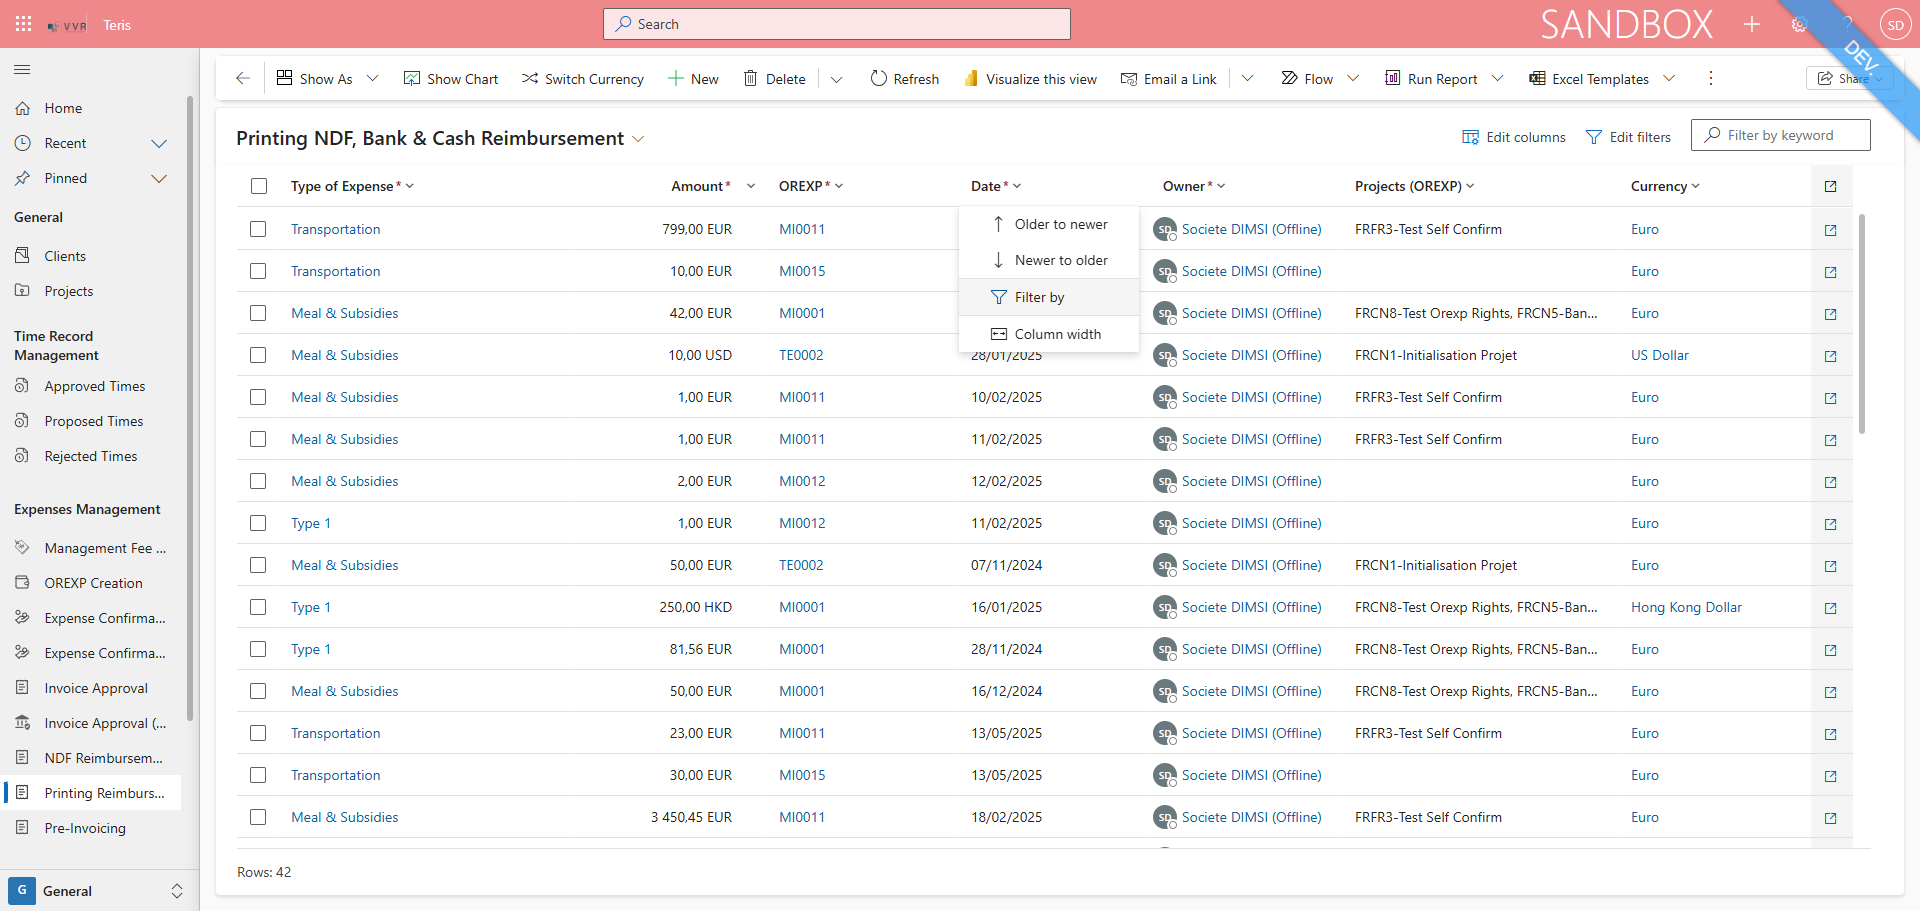Click the Delete trash button
Viewport: 1920px width, 911px height.
pyautogui.click(x=775, y=79)
